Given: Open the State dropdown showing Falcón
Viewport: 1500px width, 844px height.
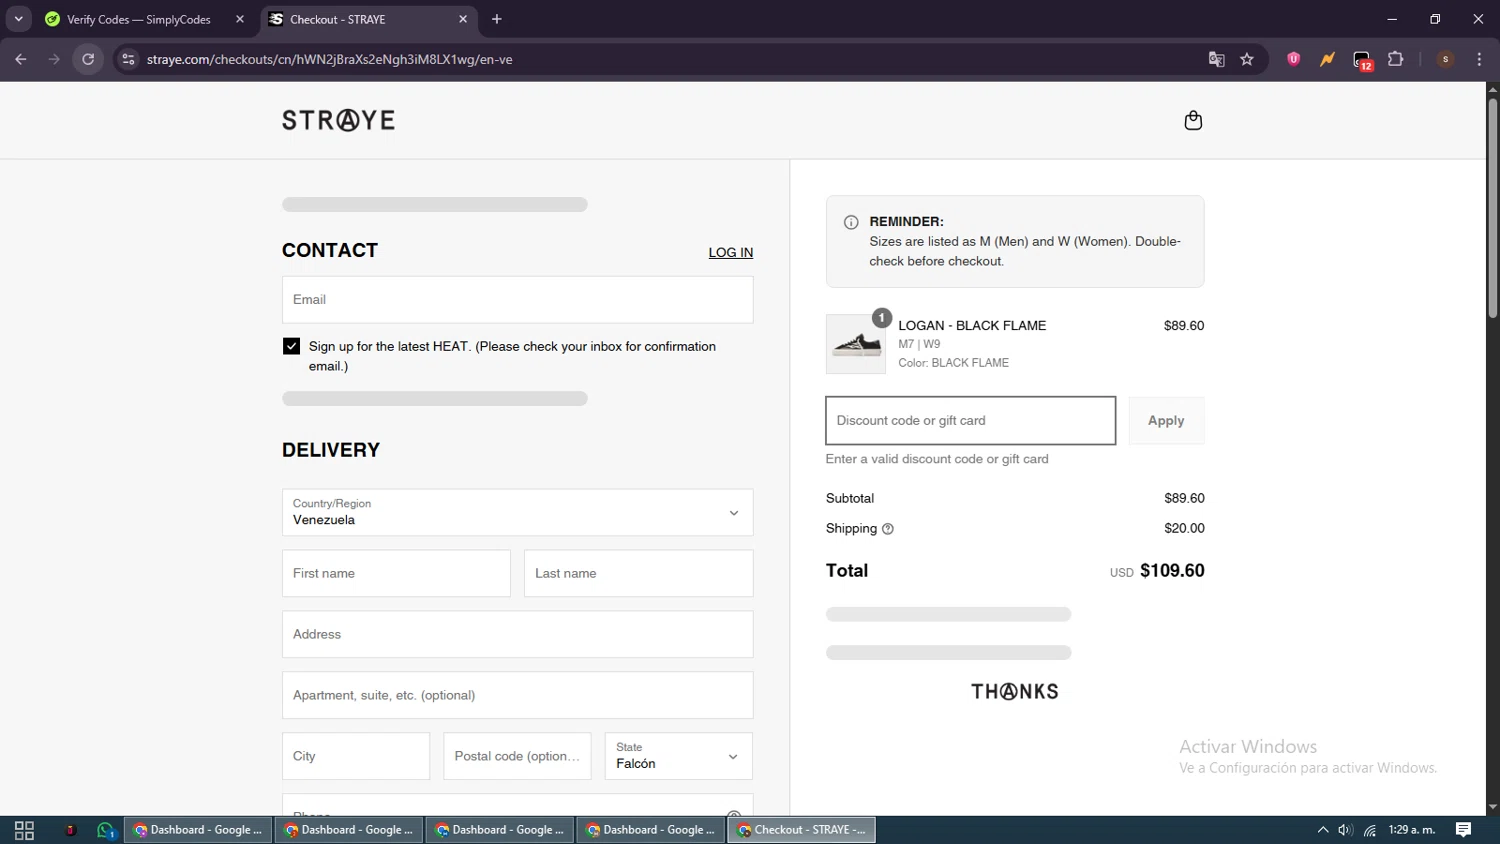Looking at the screenshot, I should 678,756.
